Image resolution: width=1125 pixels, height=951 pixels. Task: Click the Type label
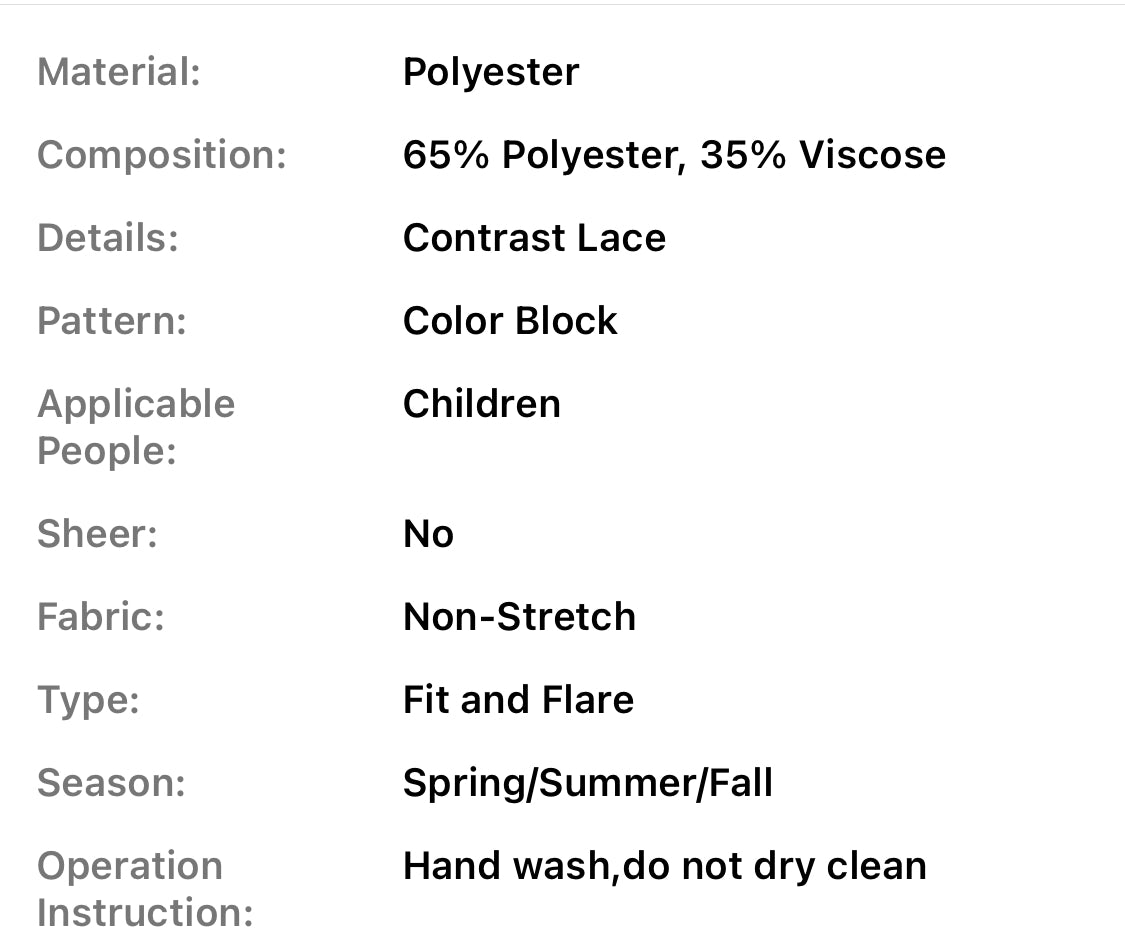(88, 701)
